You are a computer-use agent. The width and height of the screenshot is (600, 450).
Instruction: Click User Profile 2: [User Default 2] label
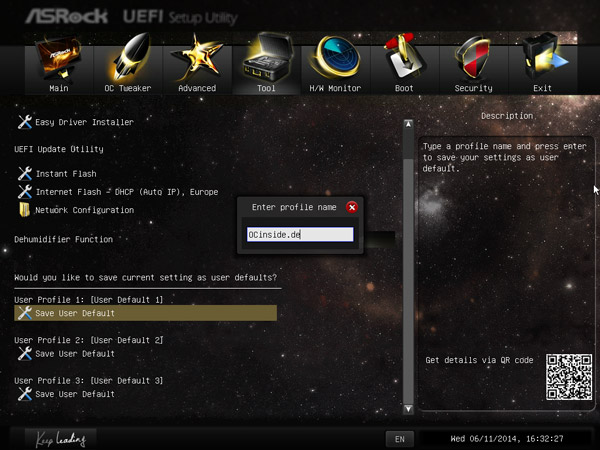click(x=88, y=340)
